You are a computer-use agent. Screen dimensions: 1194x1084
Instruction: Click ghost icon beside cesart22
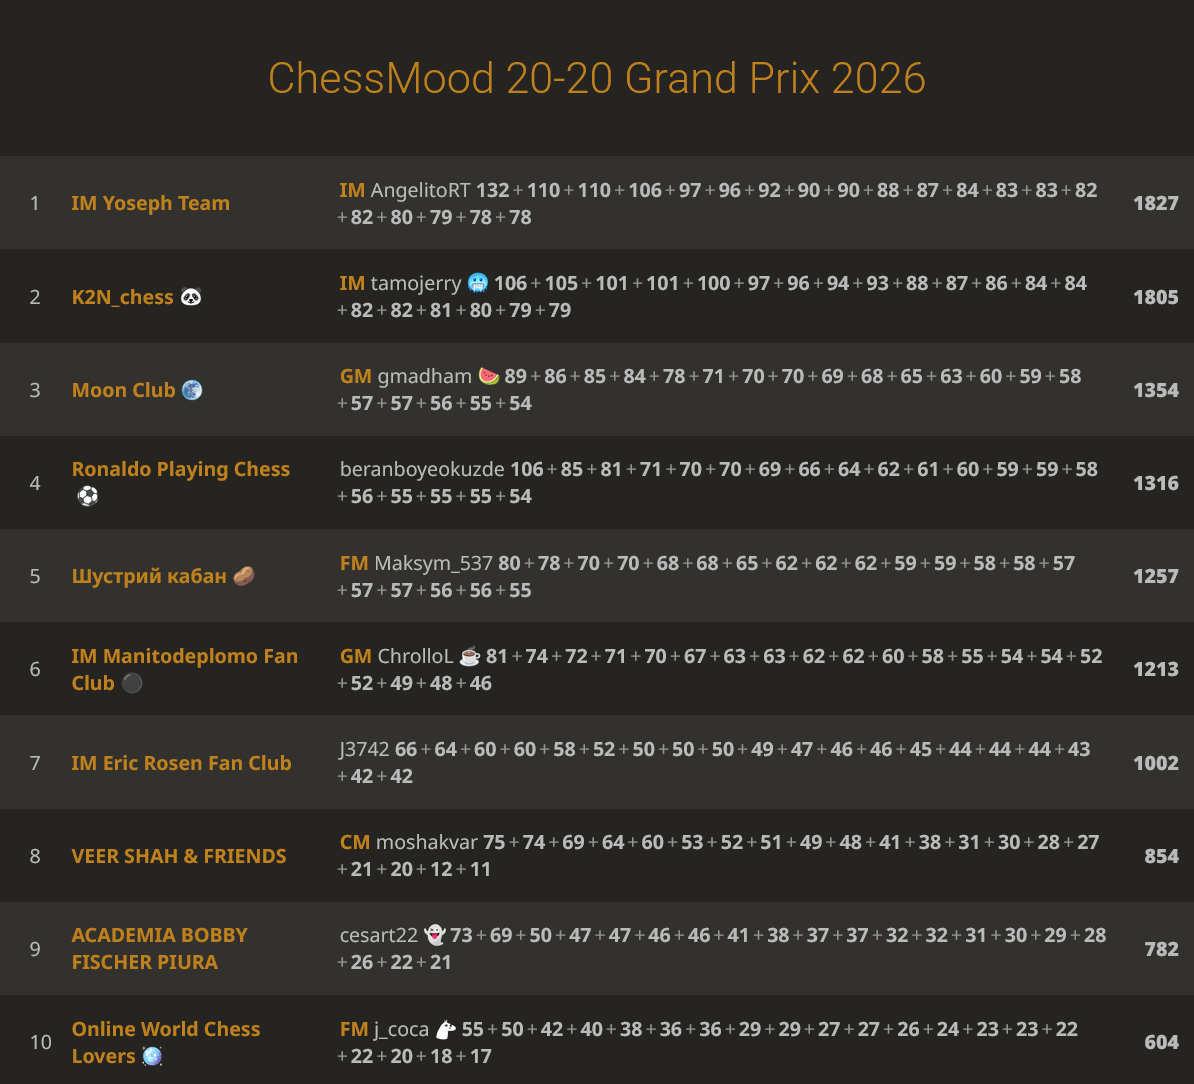pos(434,935)
